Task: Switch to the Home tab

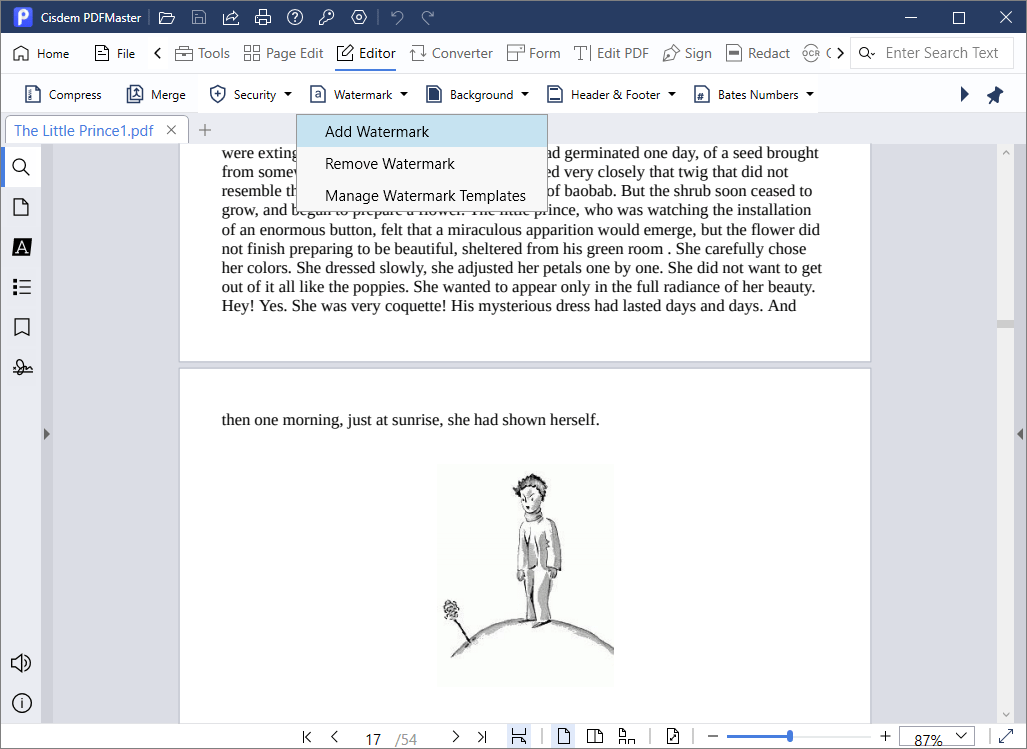Action: [41, 54]
